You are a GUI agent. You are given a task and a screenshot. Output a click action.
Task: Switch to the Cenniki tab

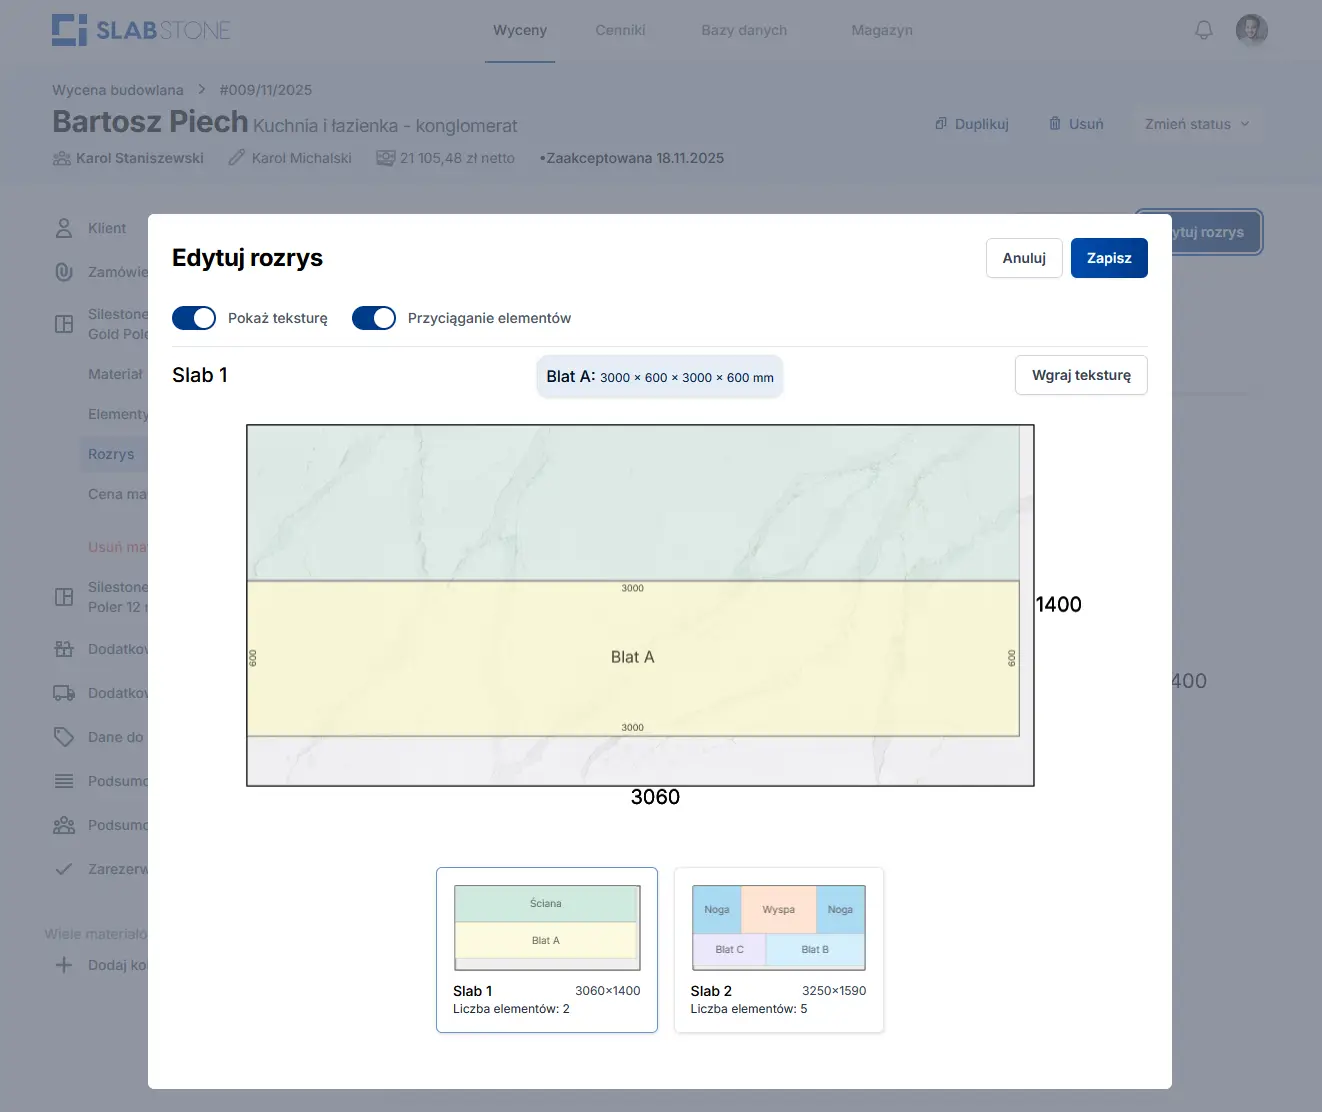click(x=620, y=30)
